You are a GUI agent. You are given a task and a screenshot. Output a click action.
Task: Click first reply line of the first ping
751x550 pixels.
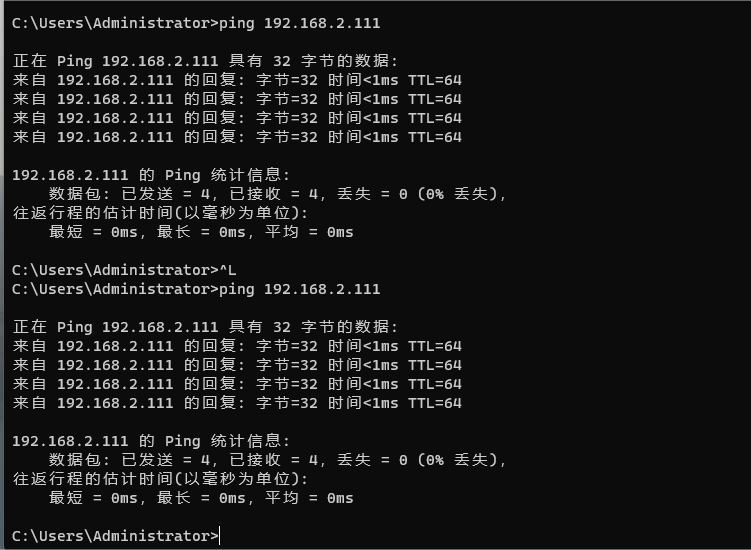tap(237, 80)
